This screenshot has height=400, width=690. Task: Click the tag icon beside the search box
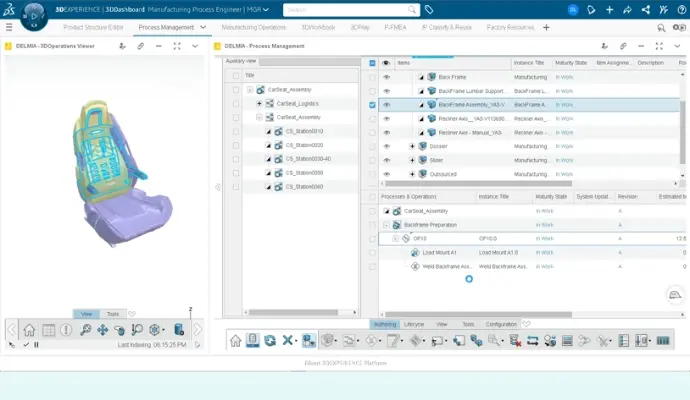[x=429, y=9]
